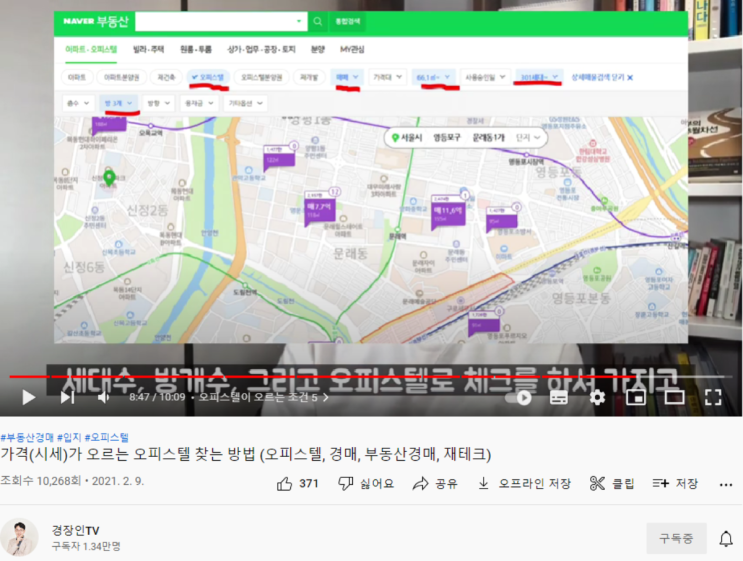
Task: Create a clip with 클립
Action: pos(612,484)
